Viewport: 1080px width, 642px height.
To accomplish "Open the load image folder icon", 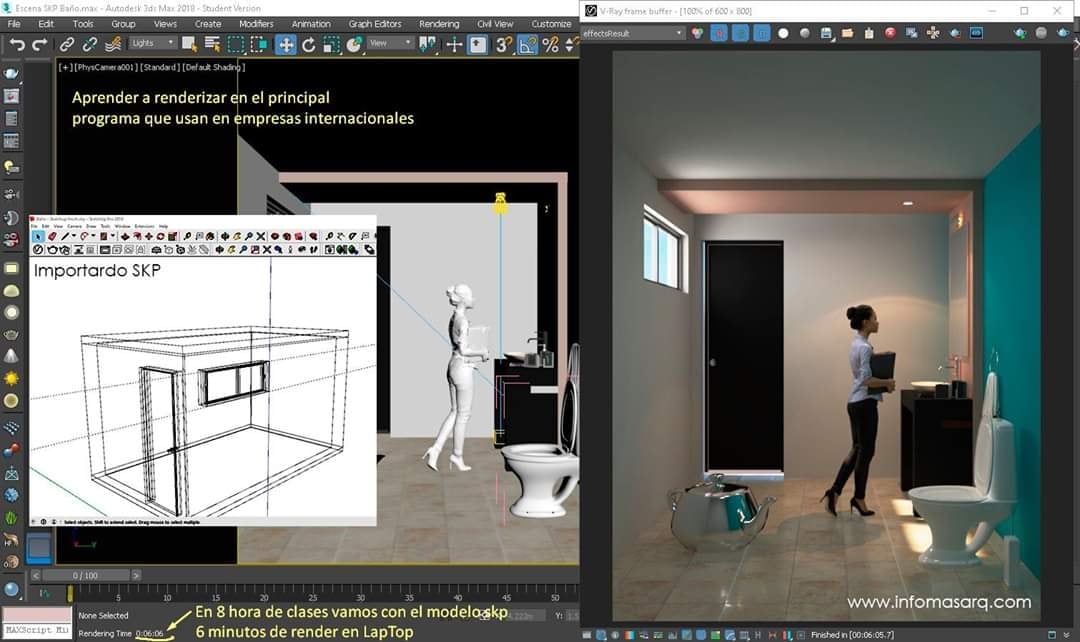I will (847, 33).
